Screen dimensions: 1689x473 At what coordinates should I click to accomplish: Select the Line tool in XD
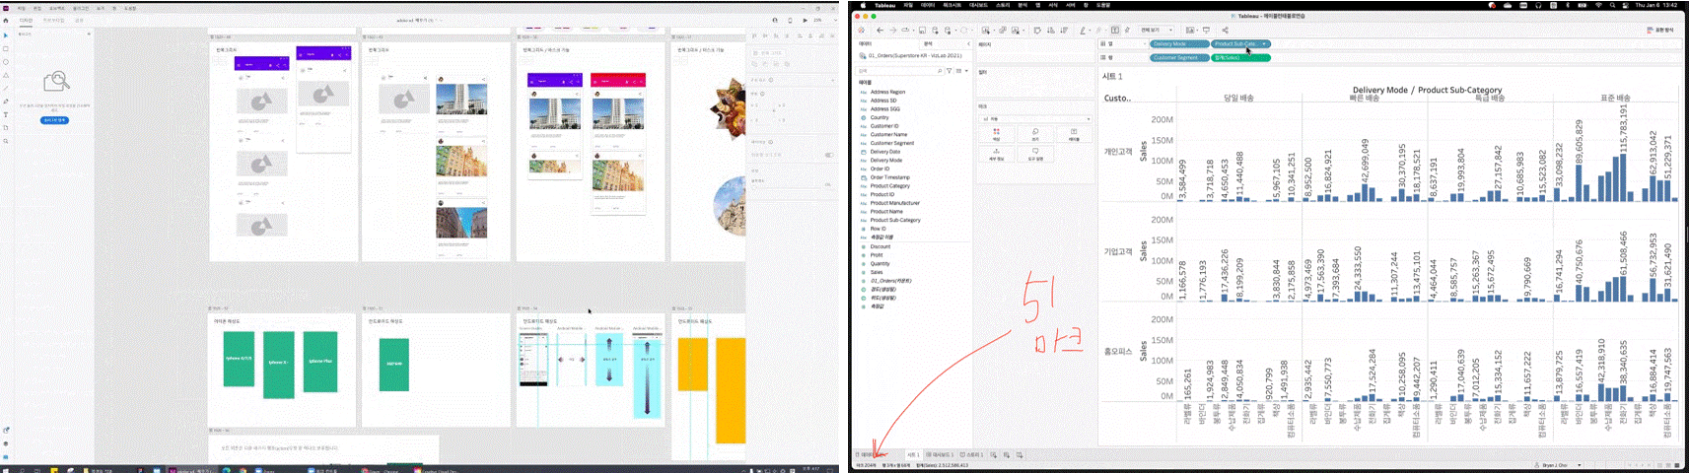[5, 88]
